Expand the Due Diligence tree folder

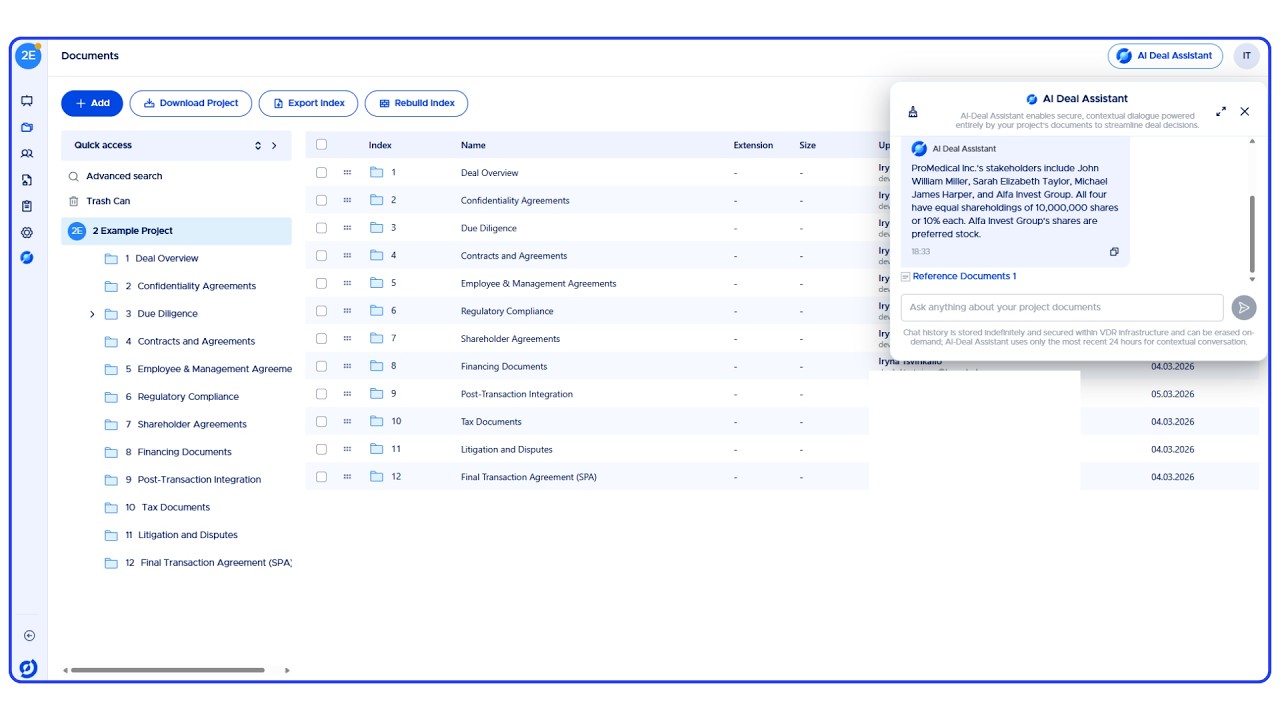pyautogui.click(x=92, y=314)
